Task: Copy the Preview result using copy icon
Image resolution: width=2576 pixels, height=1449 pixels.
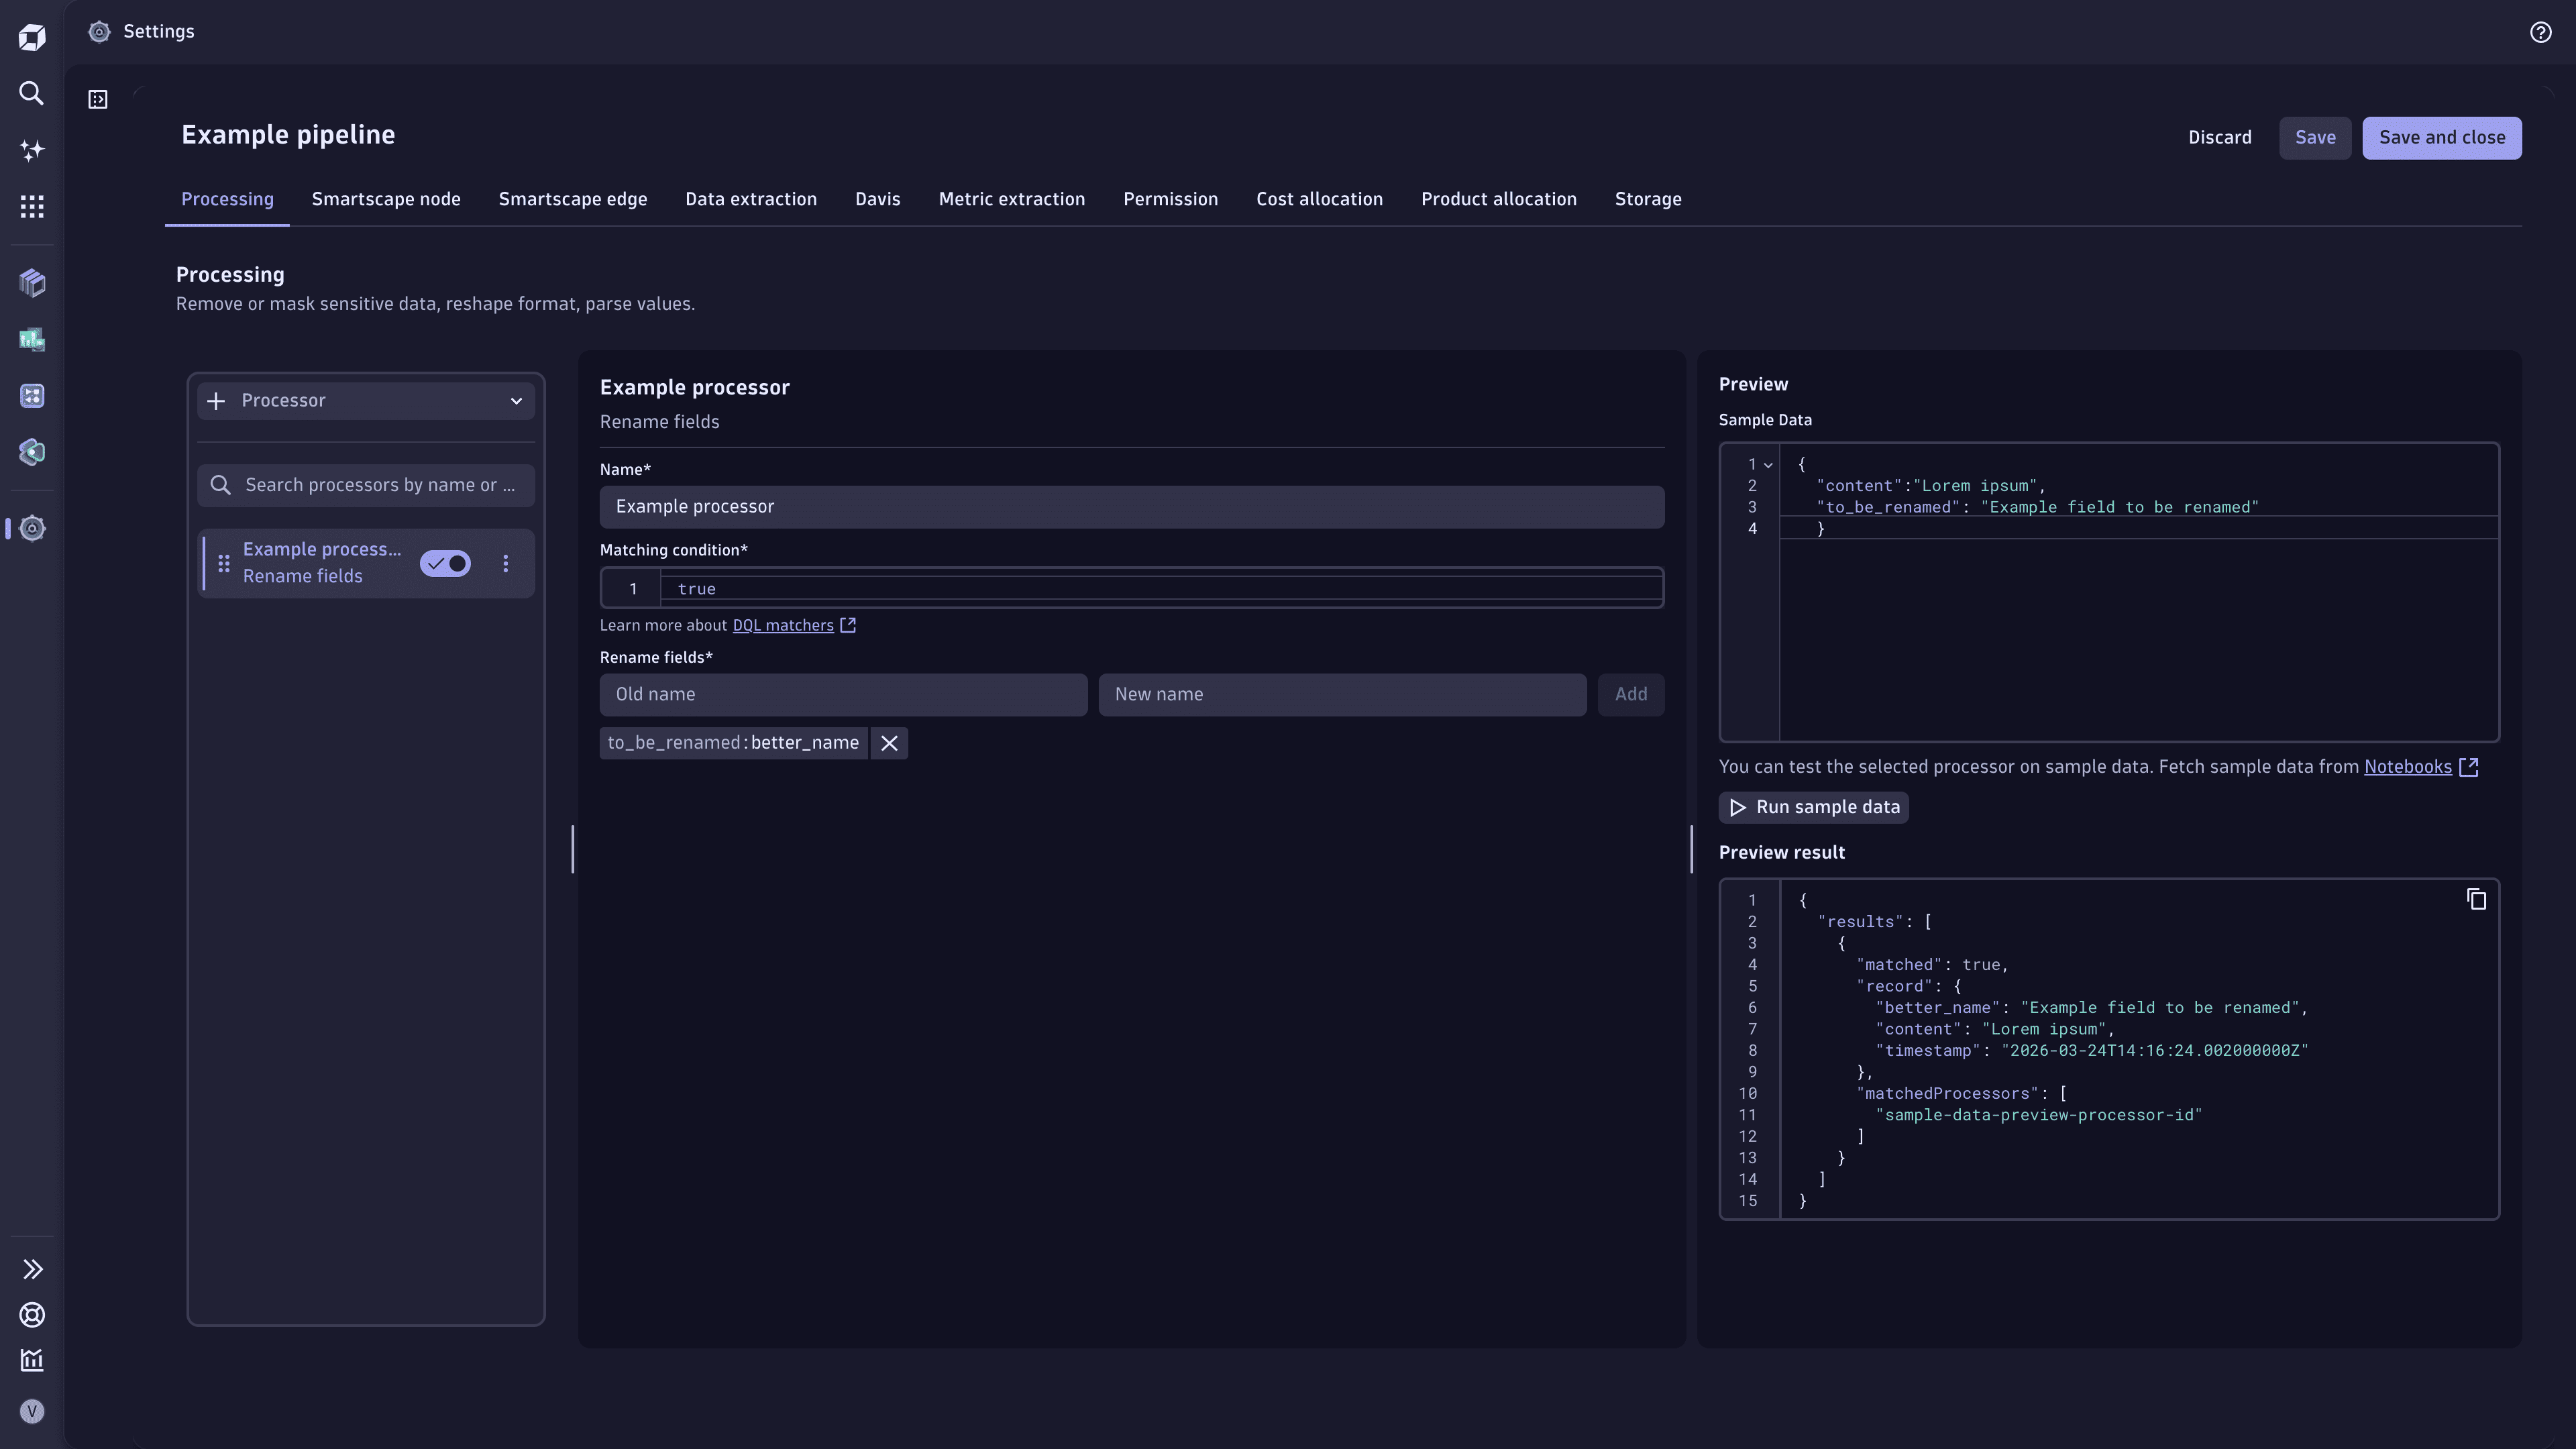Action: (x=2476, y=899)
